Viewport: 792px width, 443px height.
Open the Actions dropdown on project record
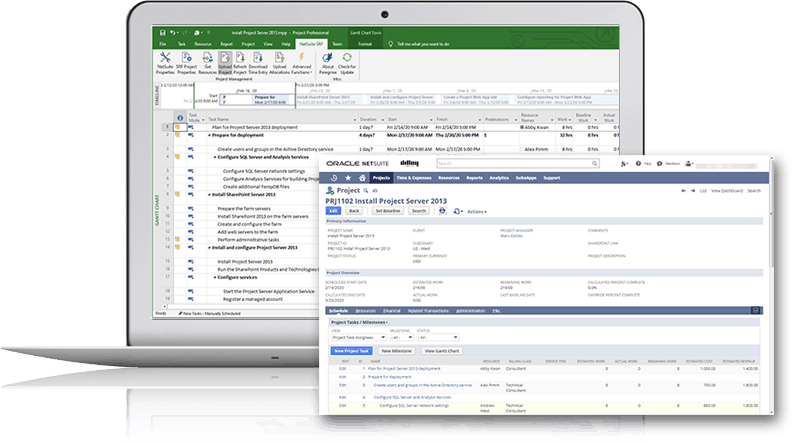click(477, 212)
